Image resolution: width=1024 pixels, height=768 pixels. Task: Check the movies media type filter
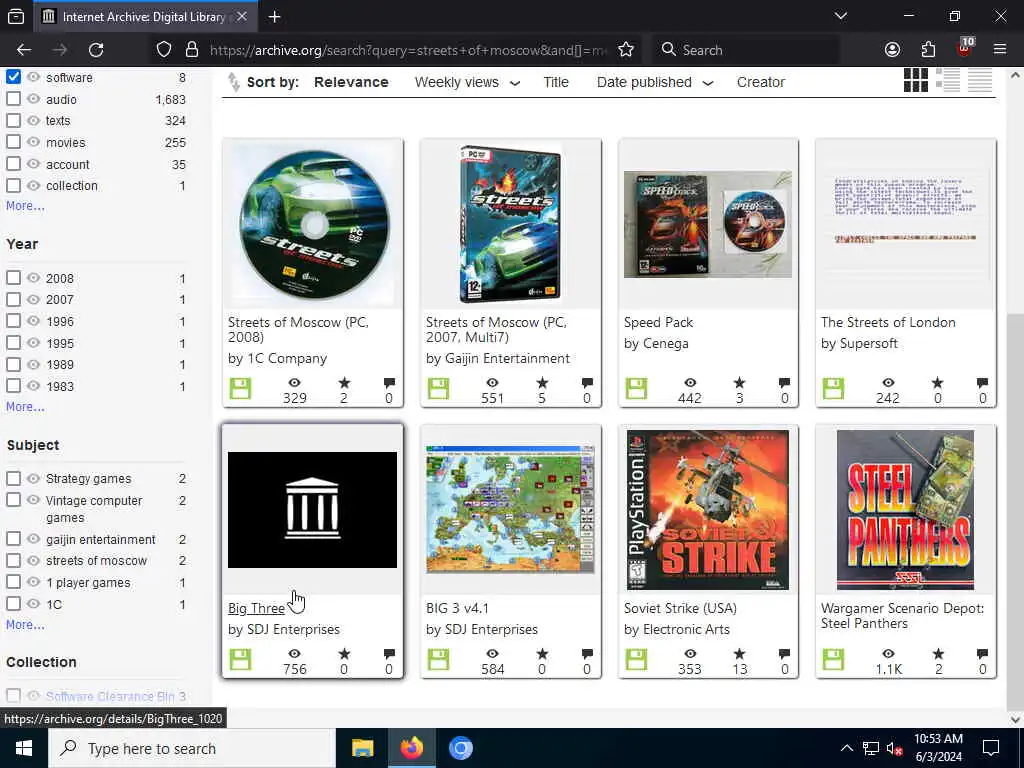13,142
